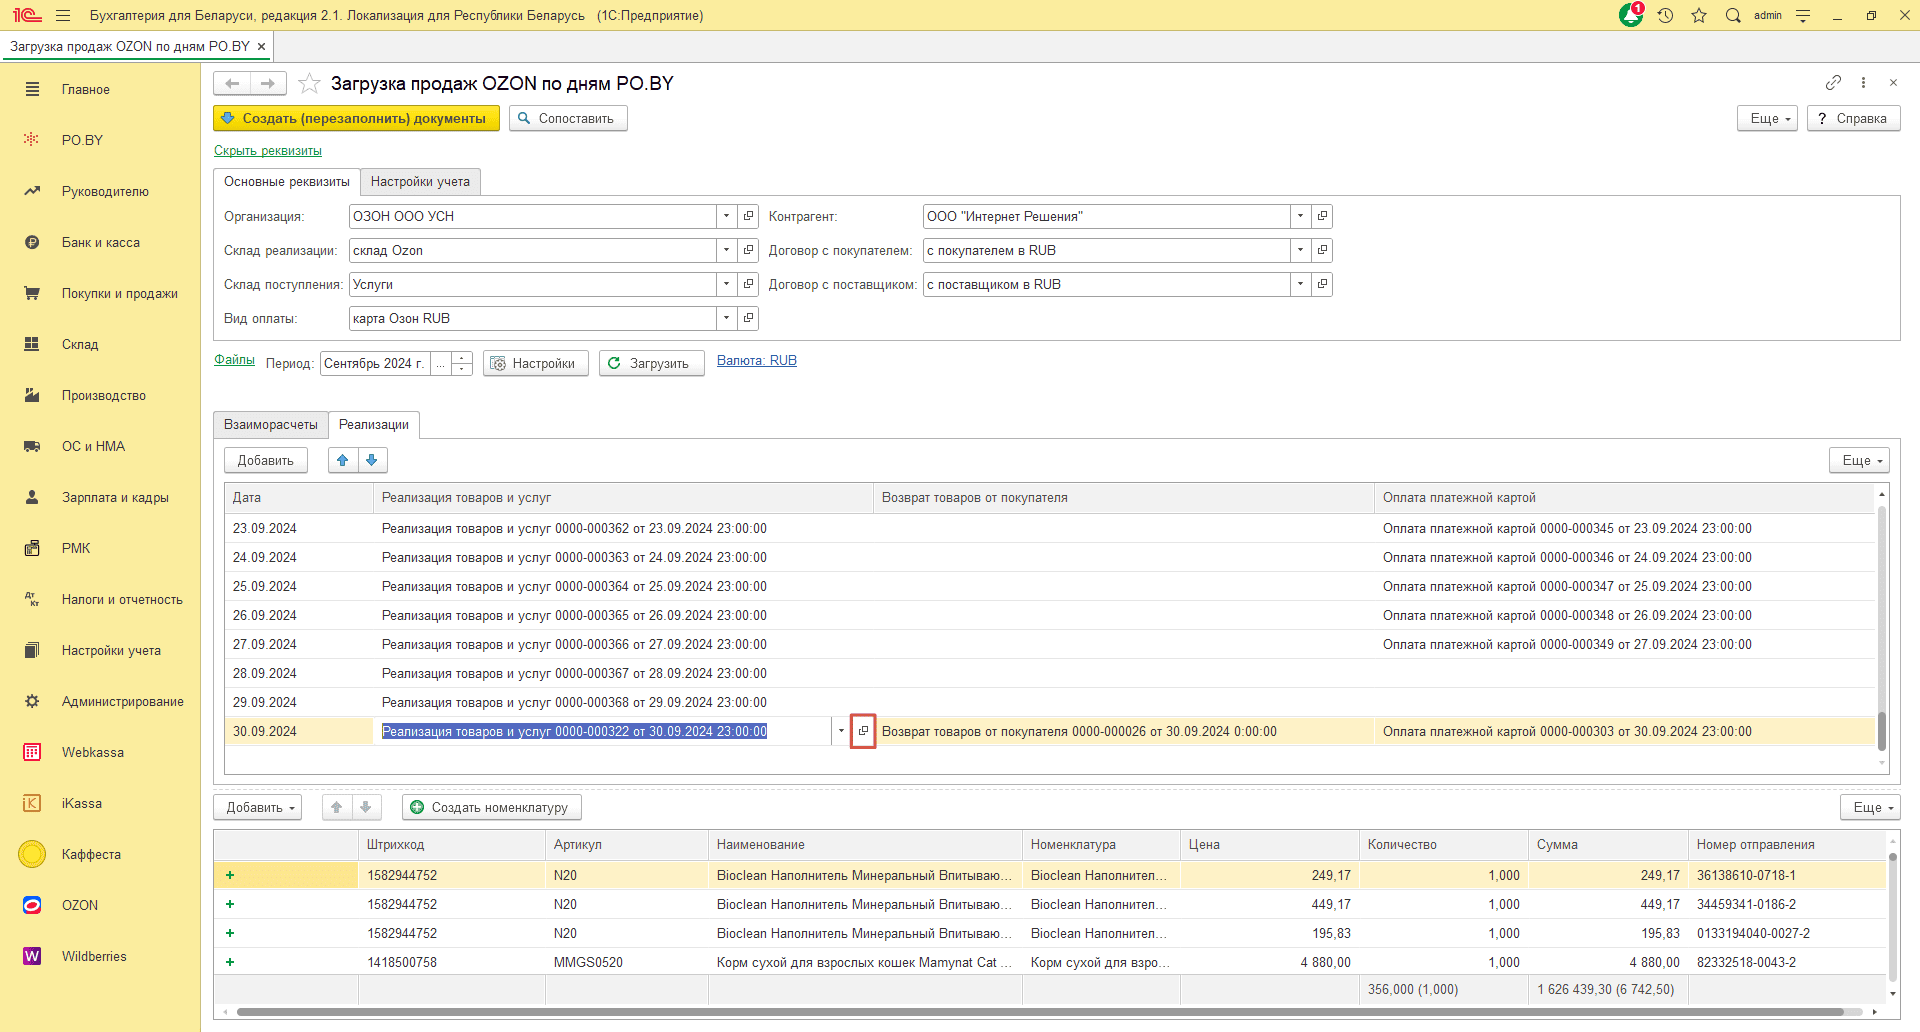The image size is (1920, 1032).
Task: Open Еще menu of realizations table
Action: pyautogui.click(x=1860, y=460)
